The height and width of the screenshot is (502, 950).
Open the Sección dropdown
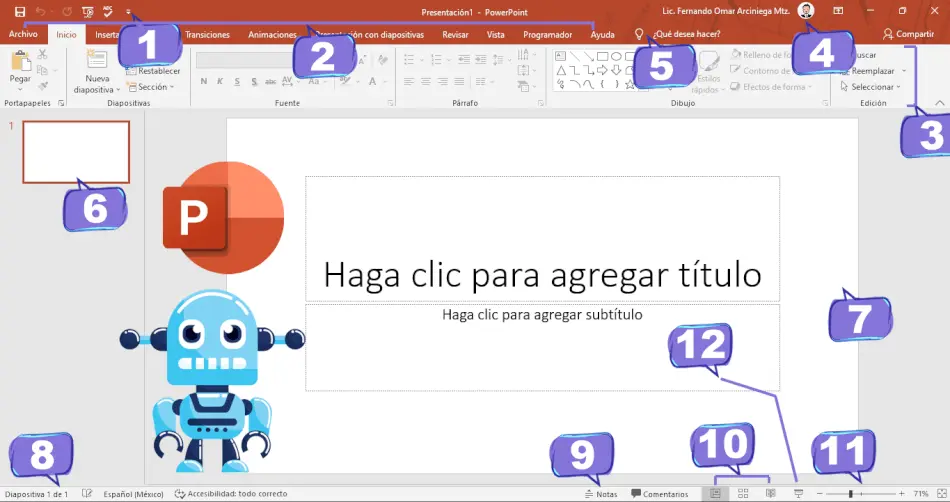click(150, 87)
